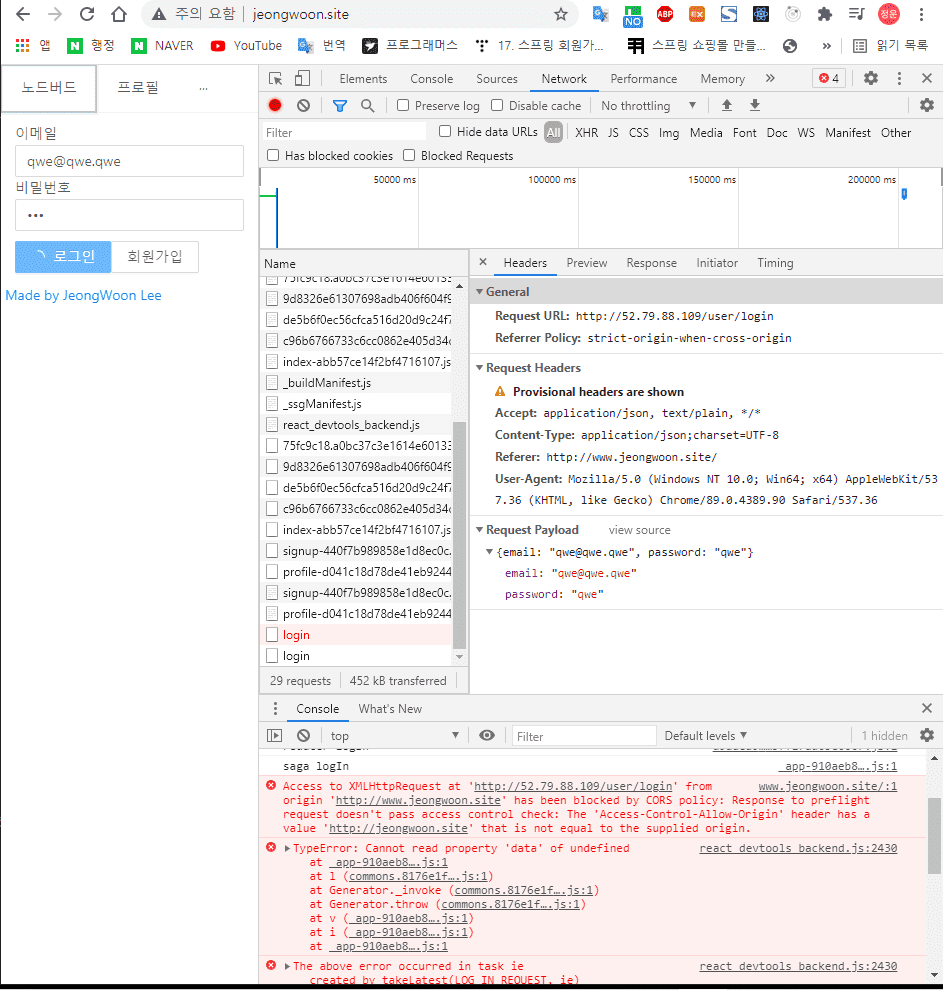Image resolution: width=943 pixels, height=990 pixels.
Task: Switch to the Sources tab
Action: coord(497,78)
